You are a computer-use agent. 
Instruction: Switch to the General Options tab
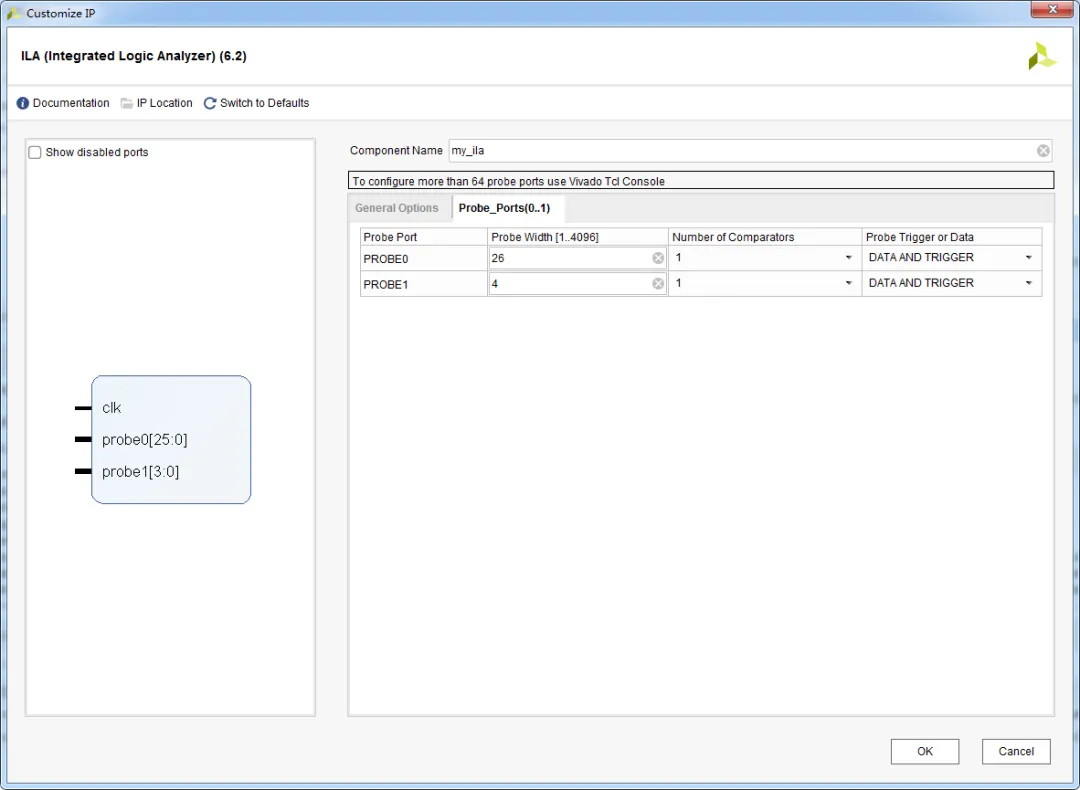(x=397, y=208)
